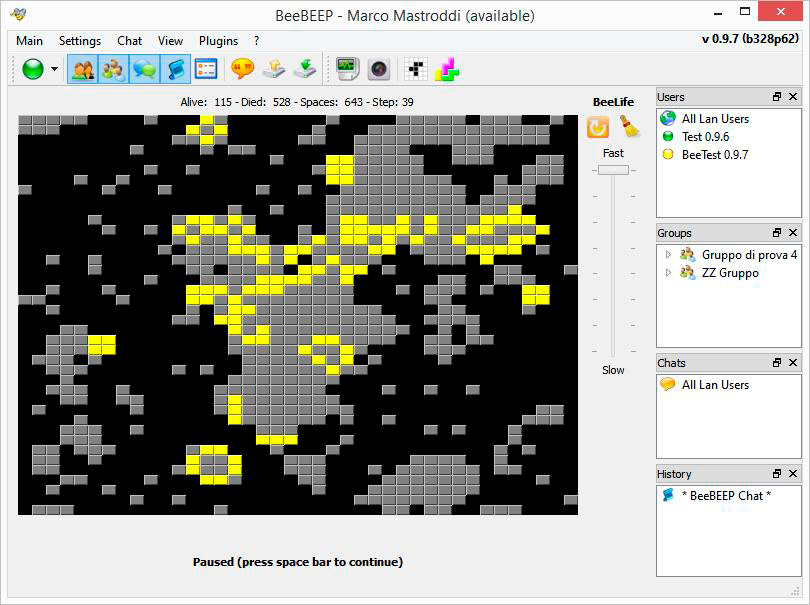This screenshot has height=605, width=810.
Task: Select user Test 0.9.6
Action: click(728, 137)
